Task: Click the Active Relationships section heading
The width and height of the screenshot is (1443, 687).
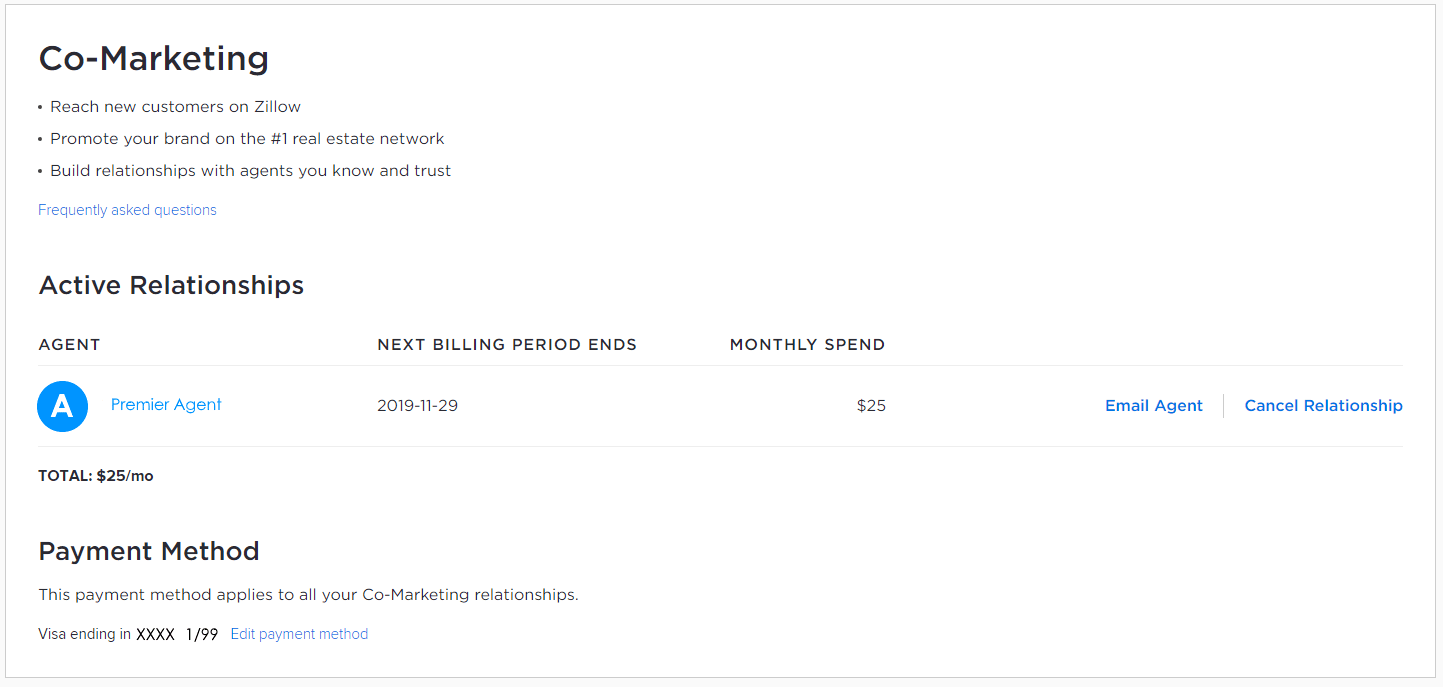Action: (170, 285)
